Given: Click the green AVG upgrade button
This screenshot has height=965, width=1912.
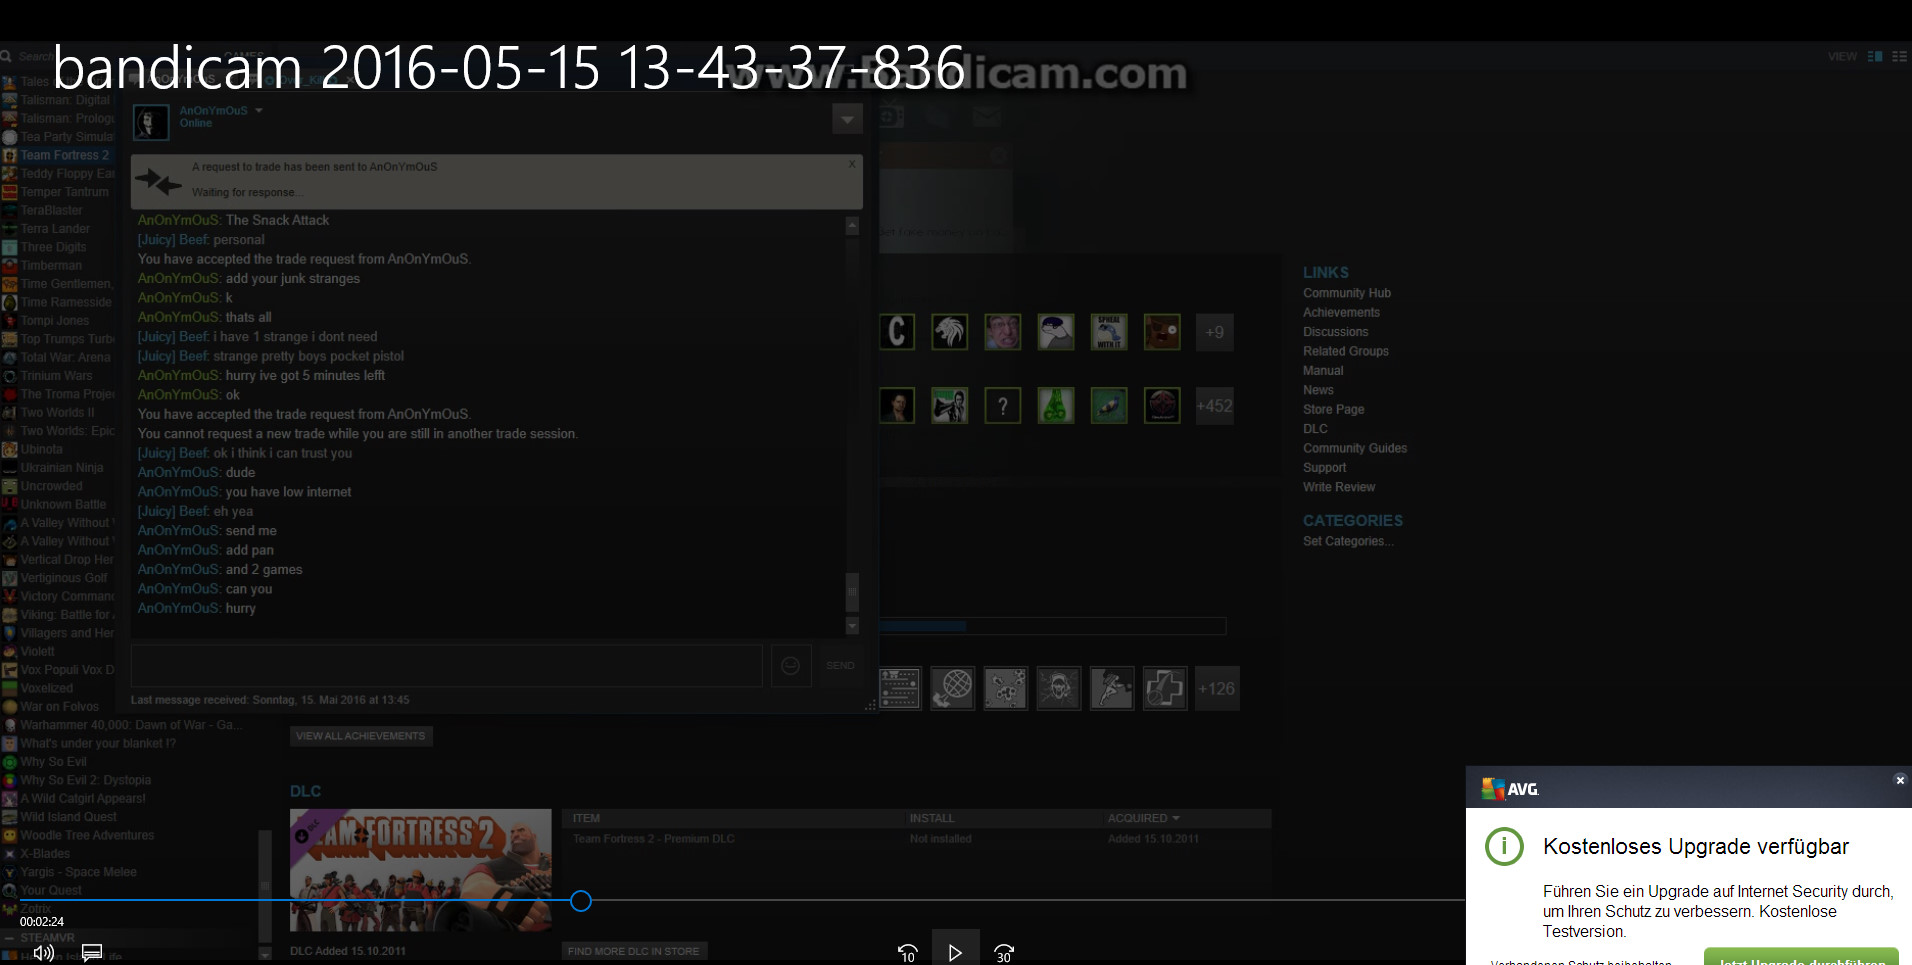Looking at the screenshot, I should (x=1800, y=957).
